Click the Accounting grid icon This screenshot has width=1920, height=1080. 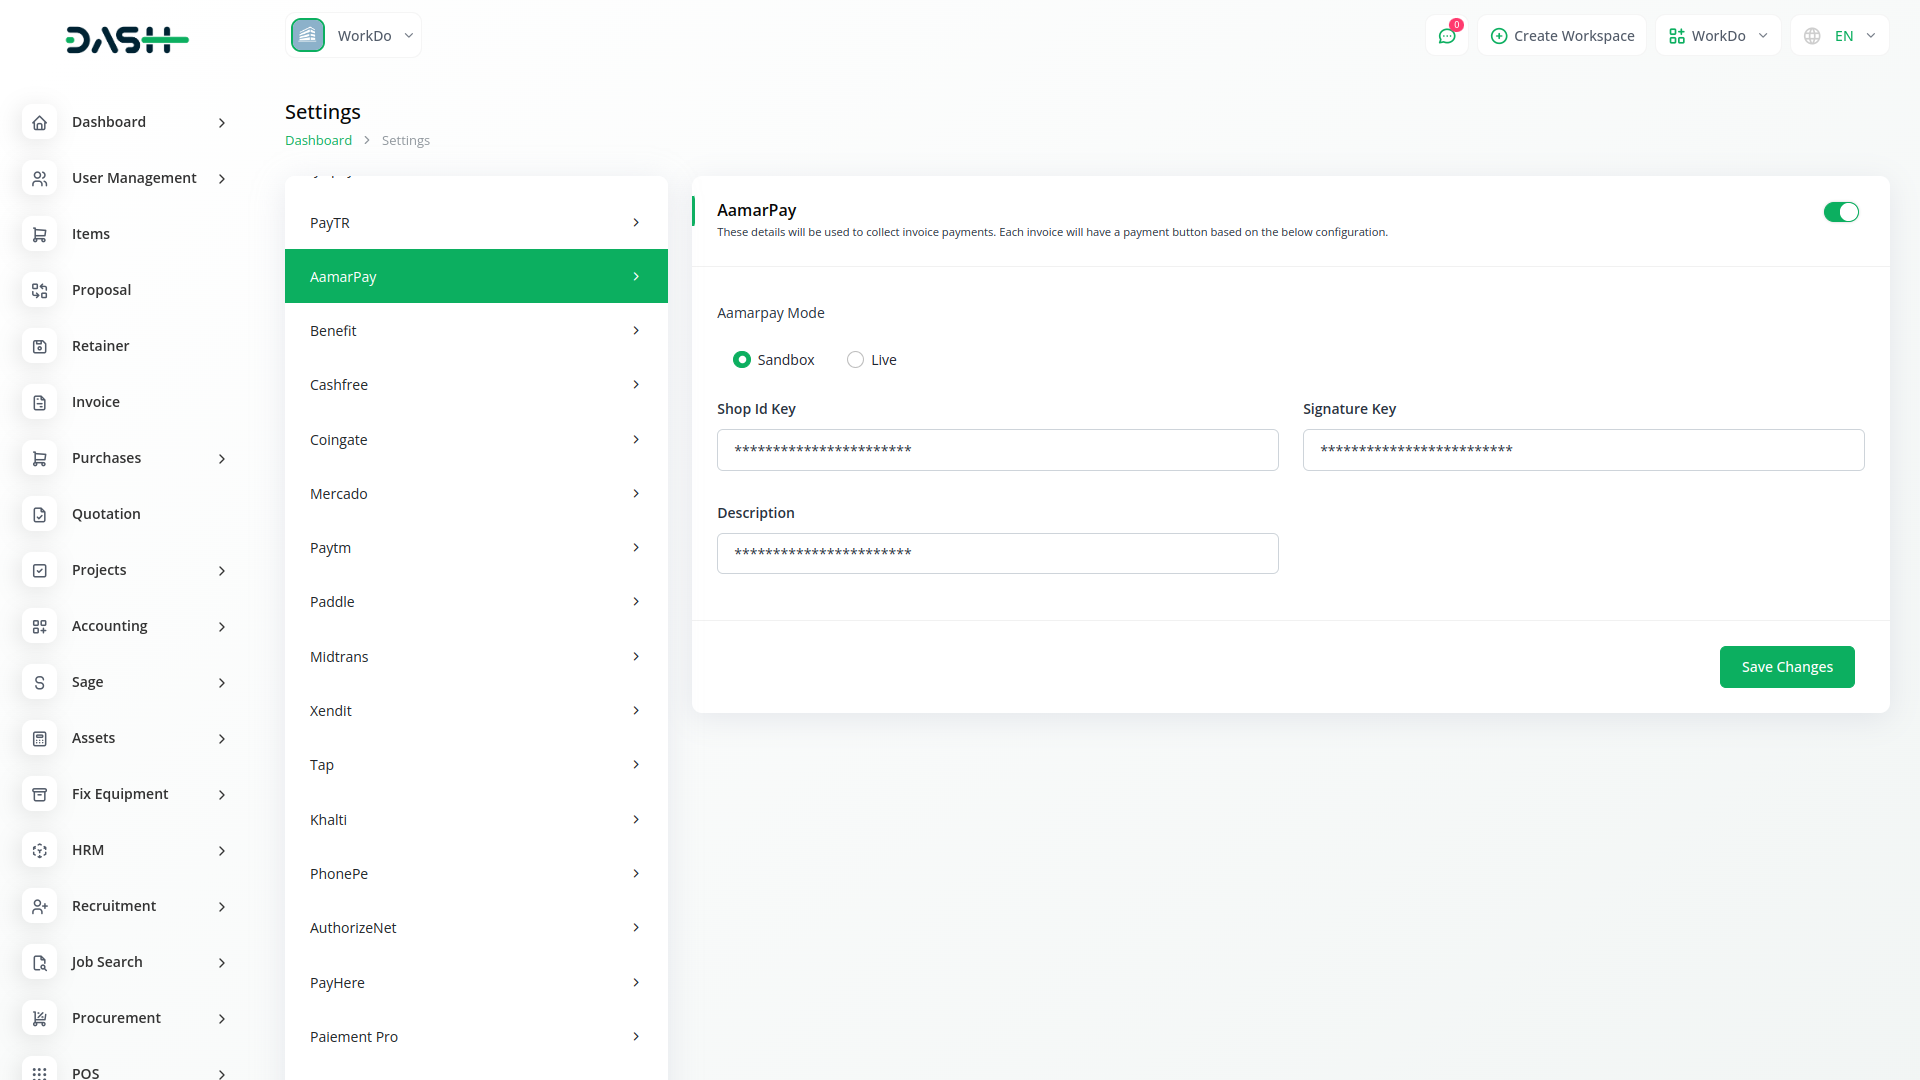pyautogui.click(x=40, y=626)
